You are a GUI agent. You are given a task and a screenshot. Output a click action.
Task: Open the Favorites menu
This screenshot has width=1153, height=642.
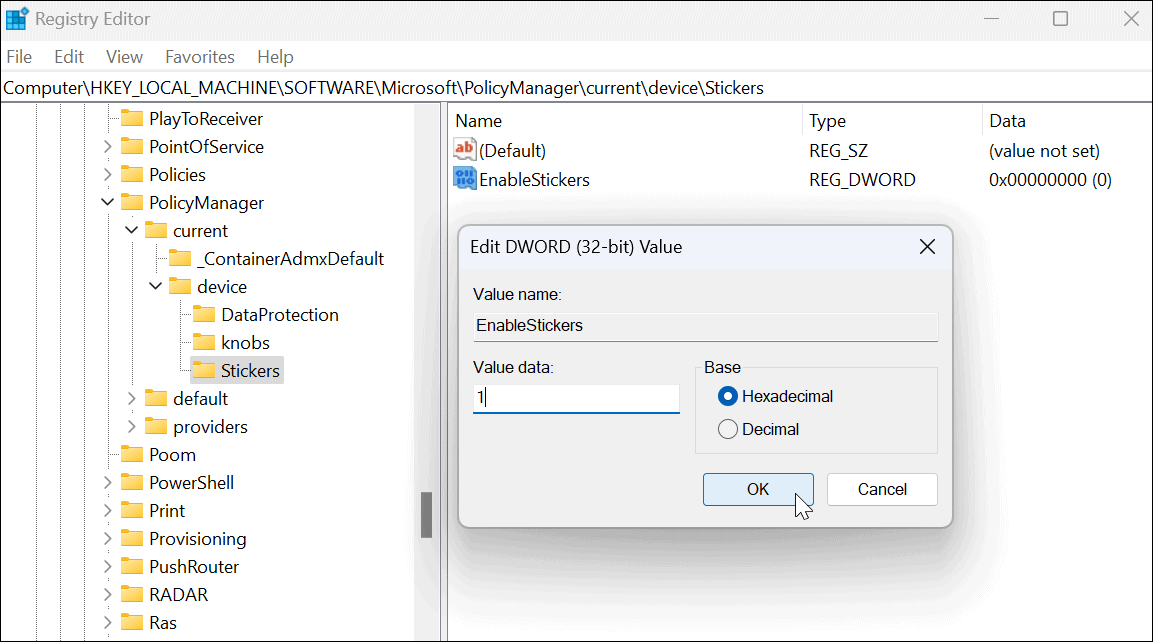click(199, 57)
